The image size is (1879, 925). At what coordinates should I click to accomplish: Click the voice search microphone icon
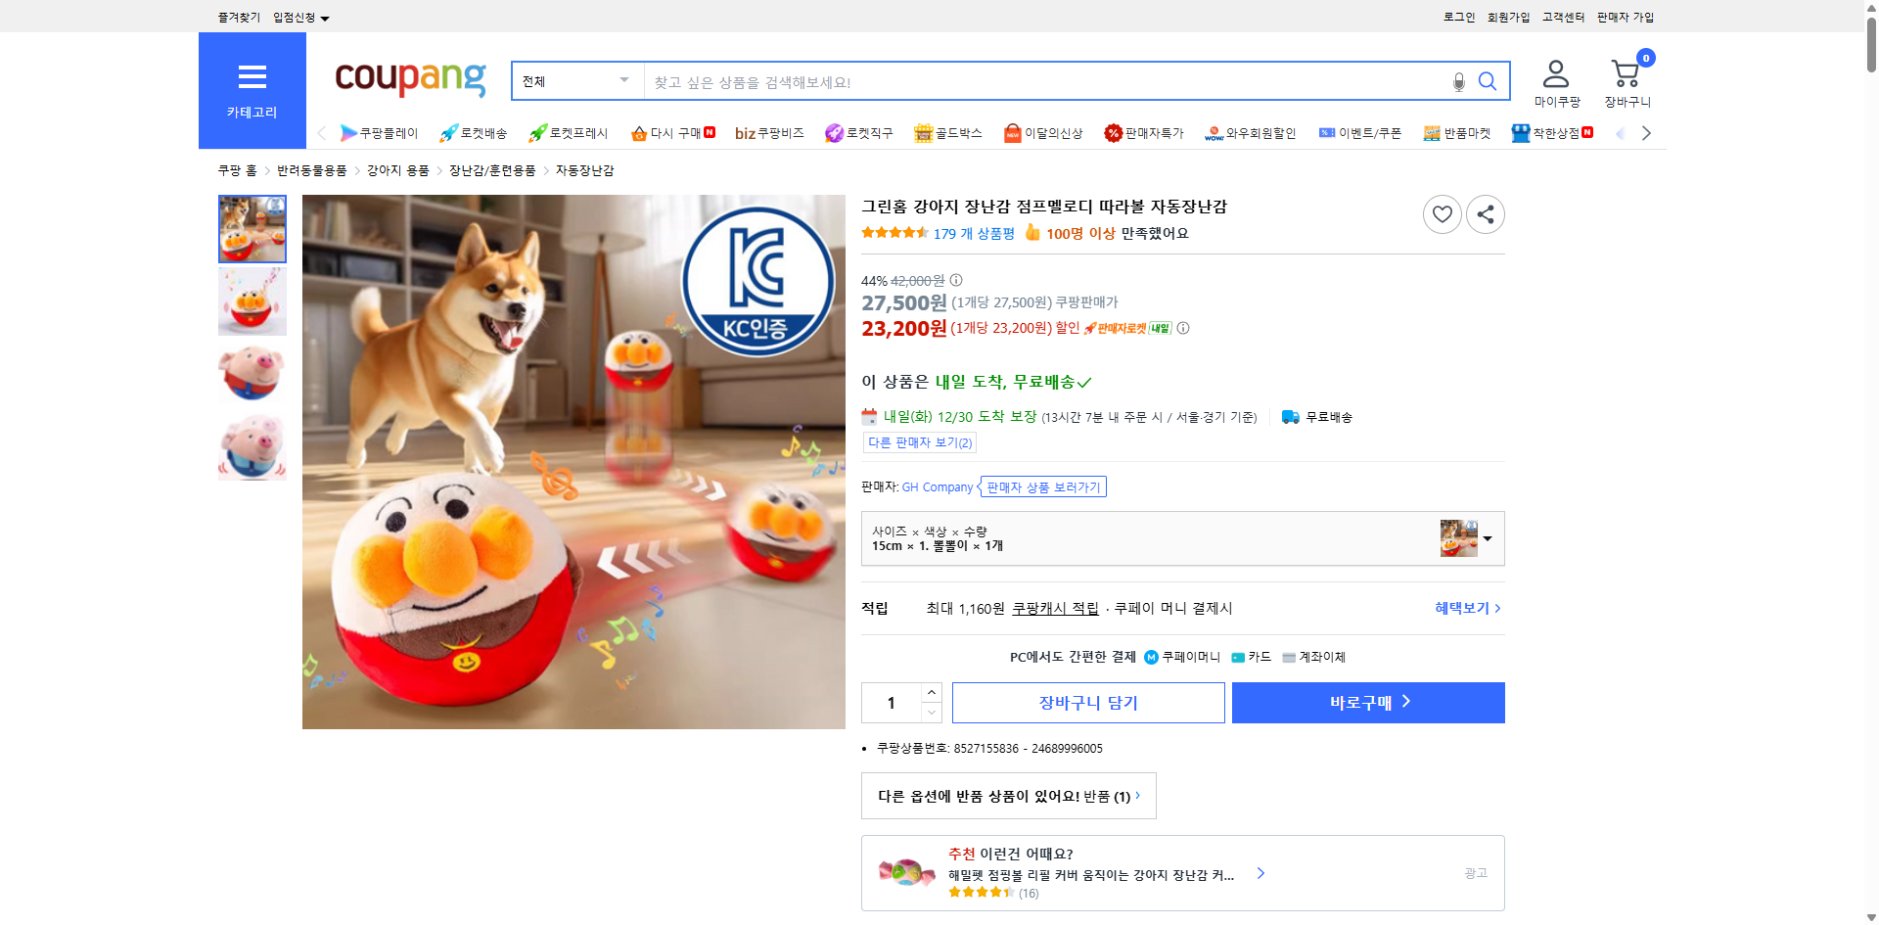[x=1457, y=81]
